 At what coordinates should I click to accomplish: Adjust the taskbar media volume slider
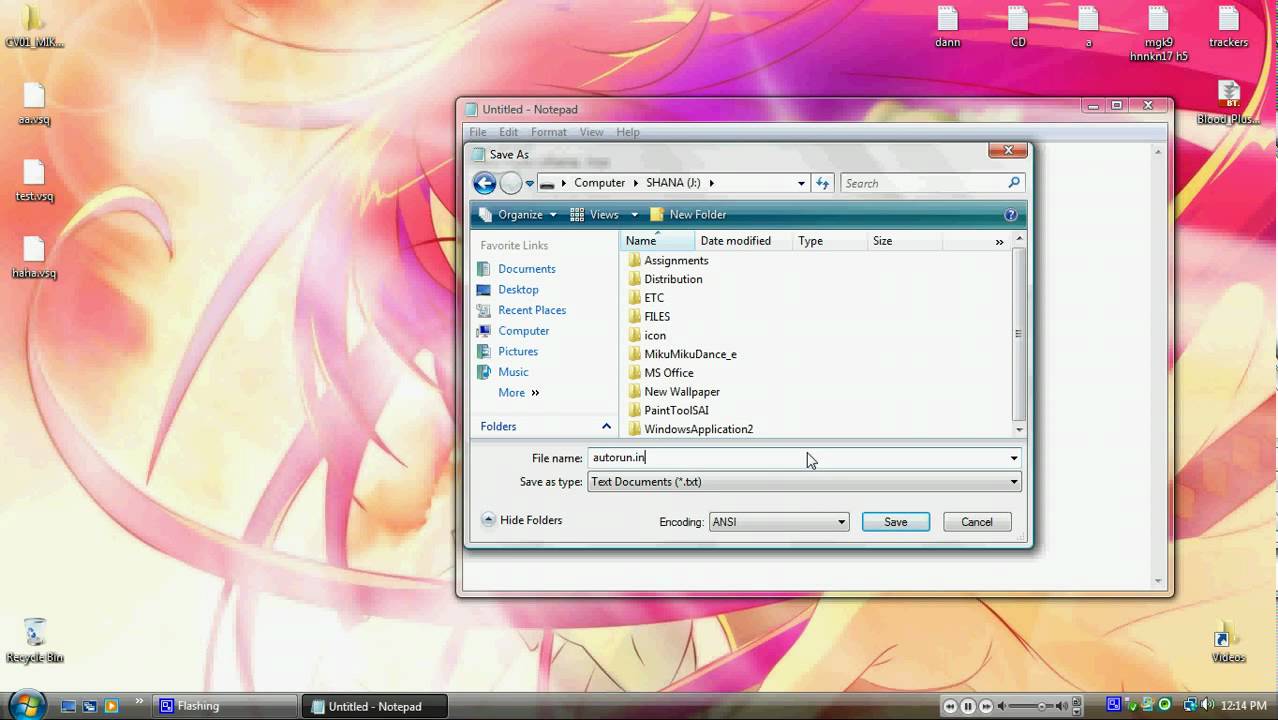[1042, 706]
